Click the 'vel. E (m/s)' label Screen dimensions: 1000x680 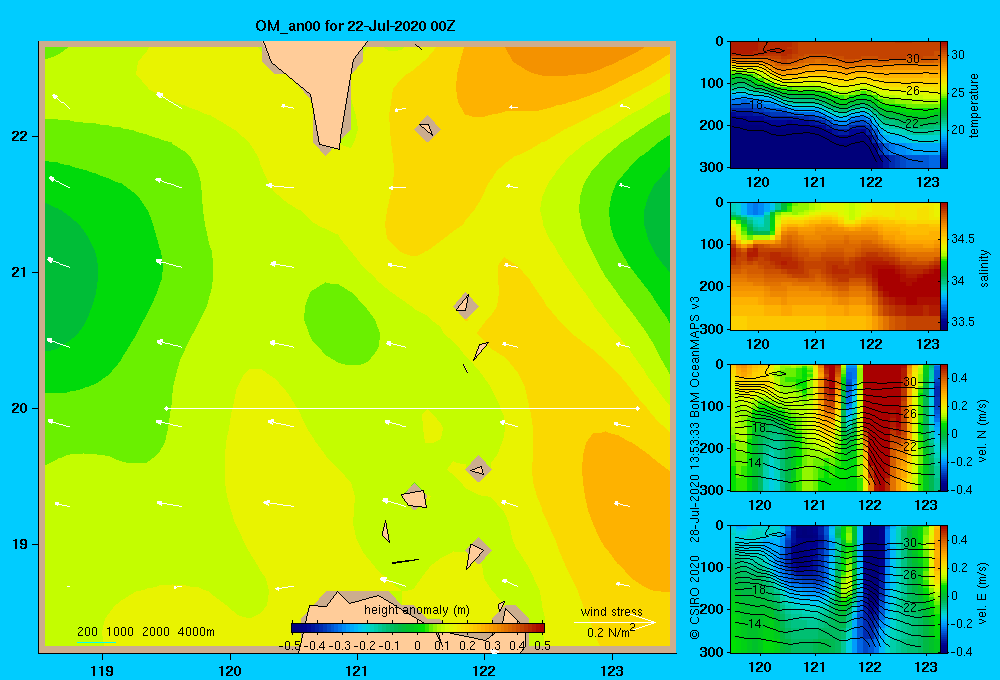click(983, 592)
